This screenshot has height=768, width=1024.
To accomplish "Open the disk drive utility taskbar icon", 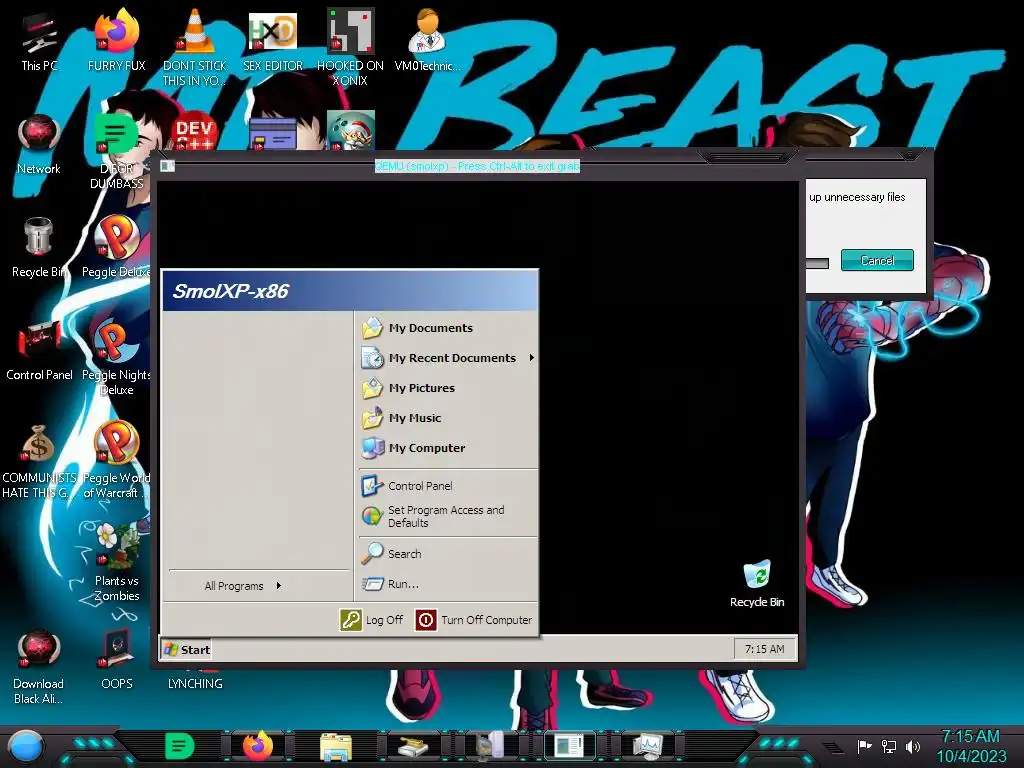I will [413, 746].
